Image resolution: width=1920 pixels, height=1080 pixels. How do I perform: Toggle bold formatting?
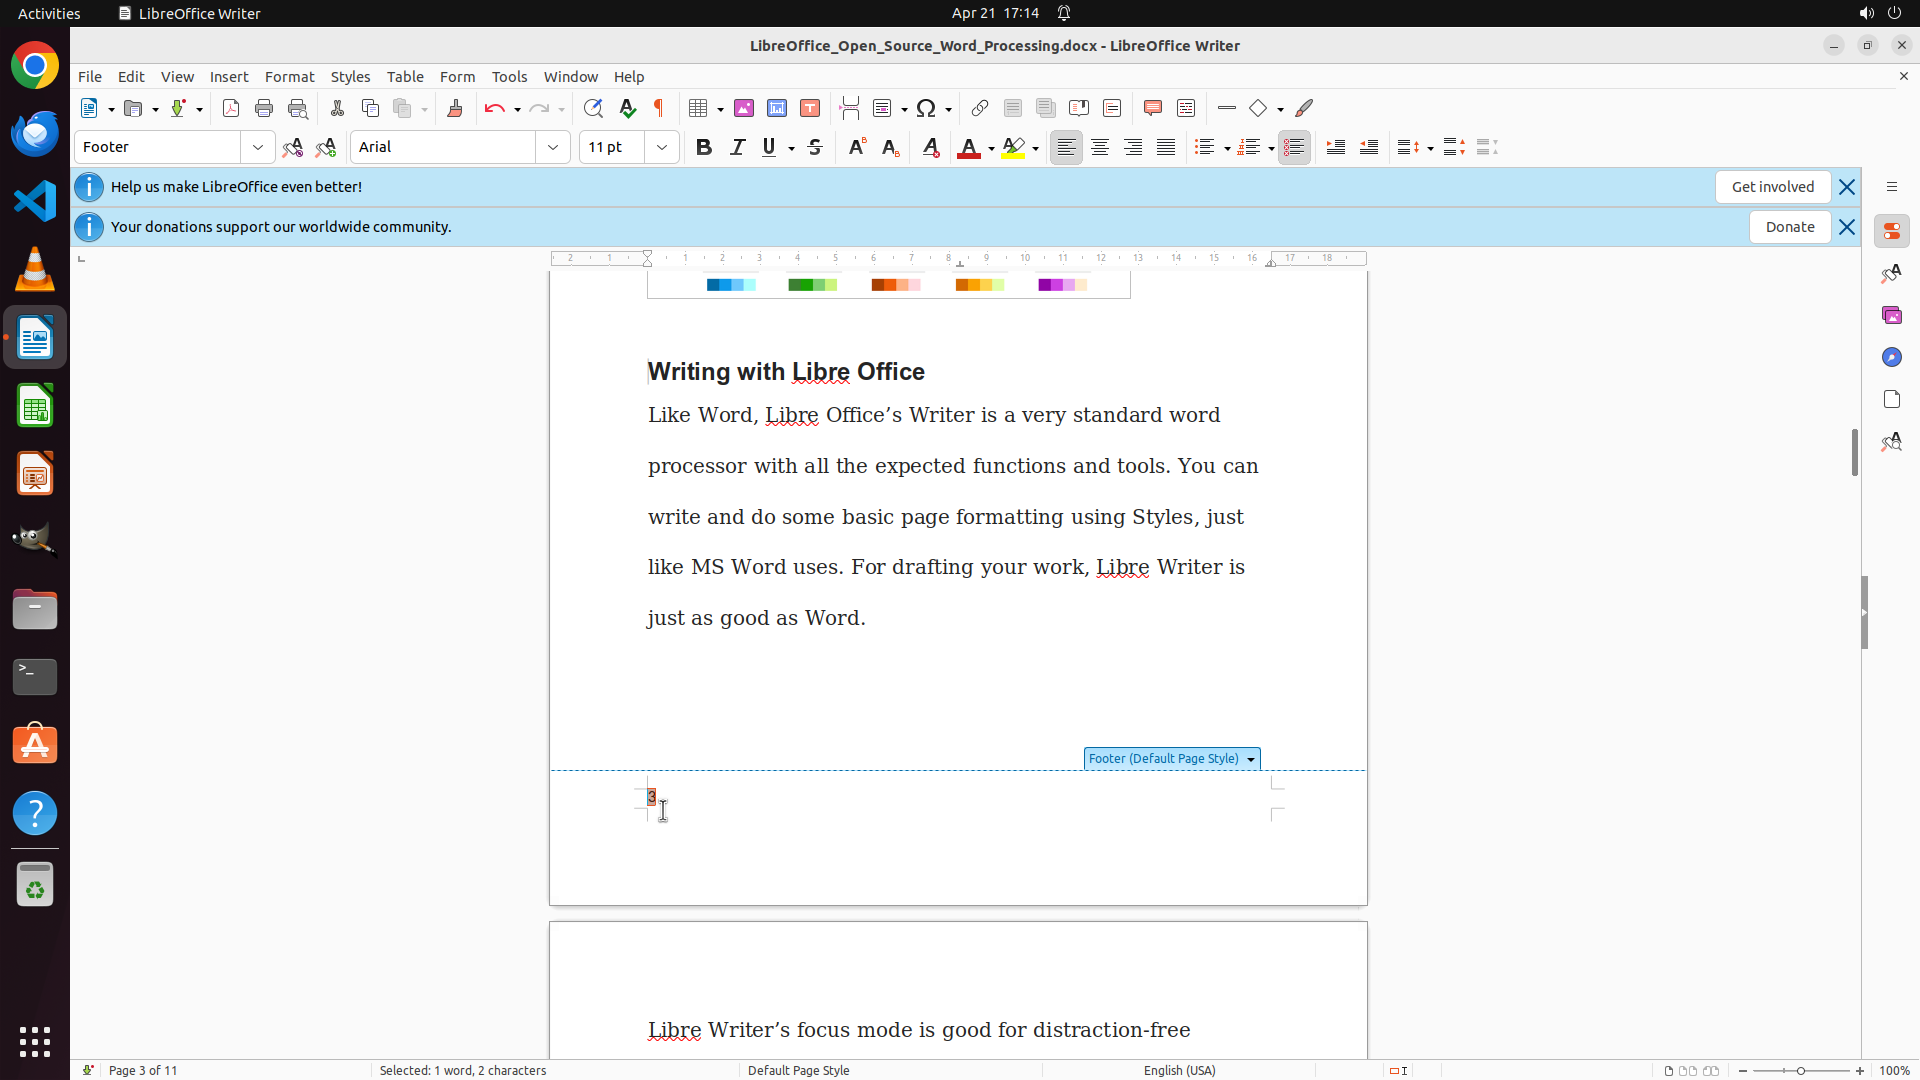704,147
